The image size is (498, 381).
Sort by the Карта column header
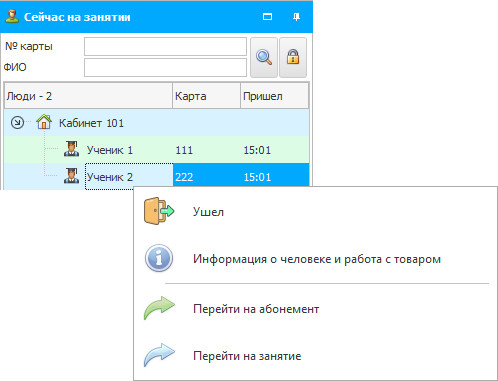(207, 96)
